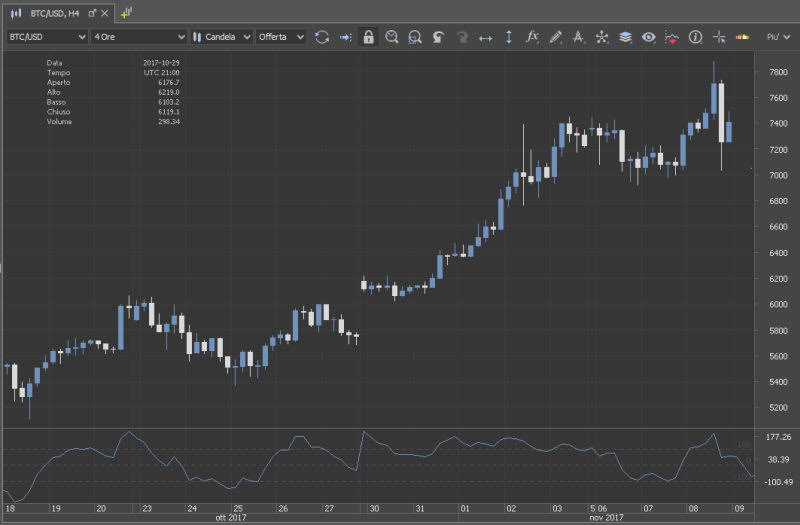Viewport: 800px width, 525px height.
Task: Toggle the eye visibility icon
Action: [x=649, y=37]
